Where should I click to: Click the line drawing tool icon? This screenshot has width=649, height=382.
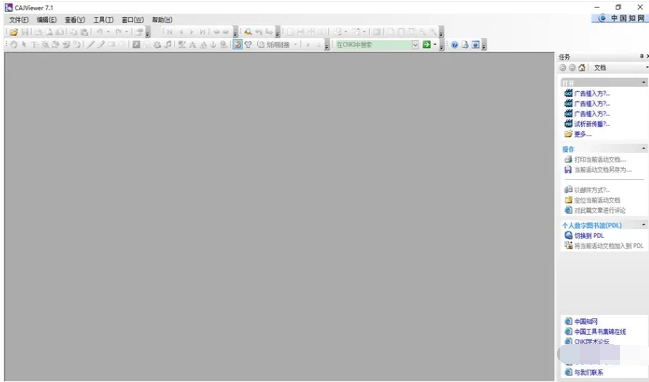(x=91, y=45)
